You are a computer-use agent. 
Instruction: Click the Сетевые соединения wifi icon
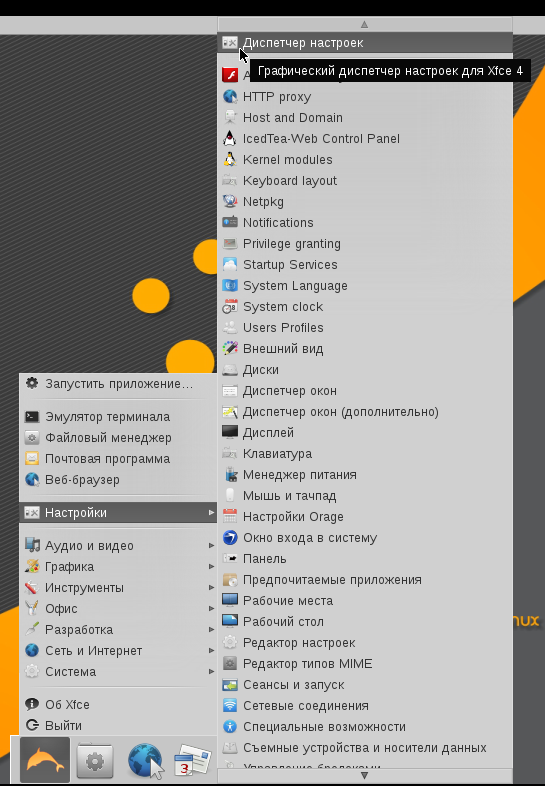[230, 705]
